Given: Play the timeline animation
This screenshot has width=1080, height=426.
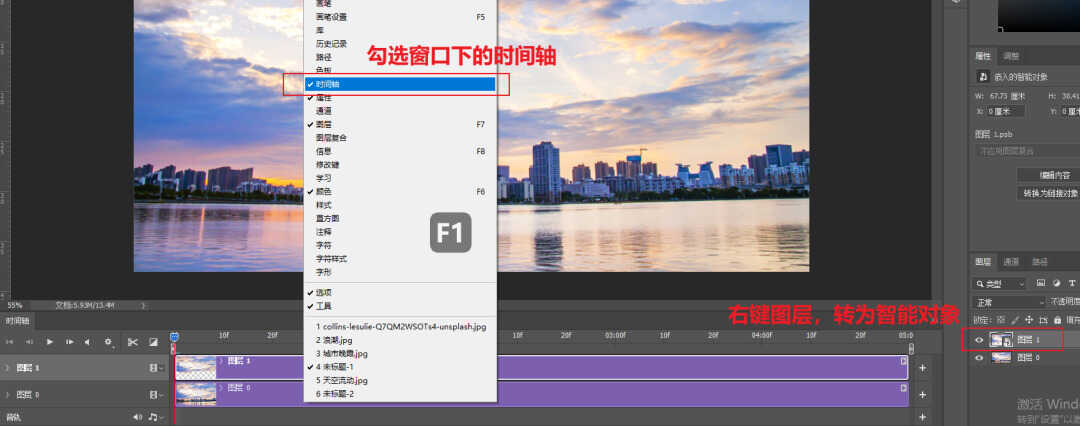Looking at the screenshot, I should tap(50, 342).
